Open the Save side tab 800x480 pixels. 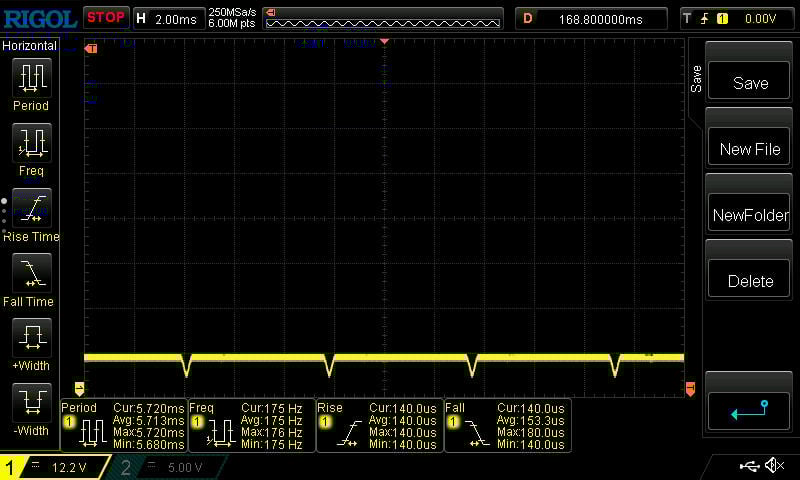click(696, 79)
